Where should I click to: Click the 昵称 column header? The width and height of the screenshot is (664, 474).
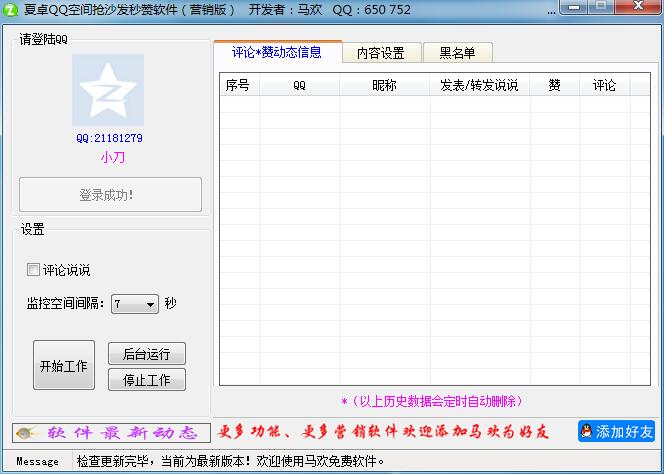(x=385, y=85)
